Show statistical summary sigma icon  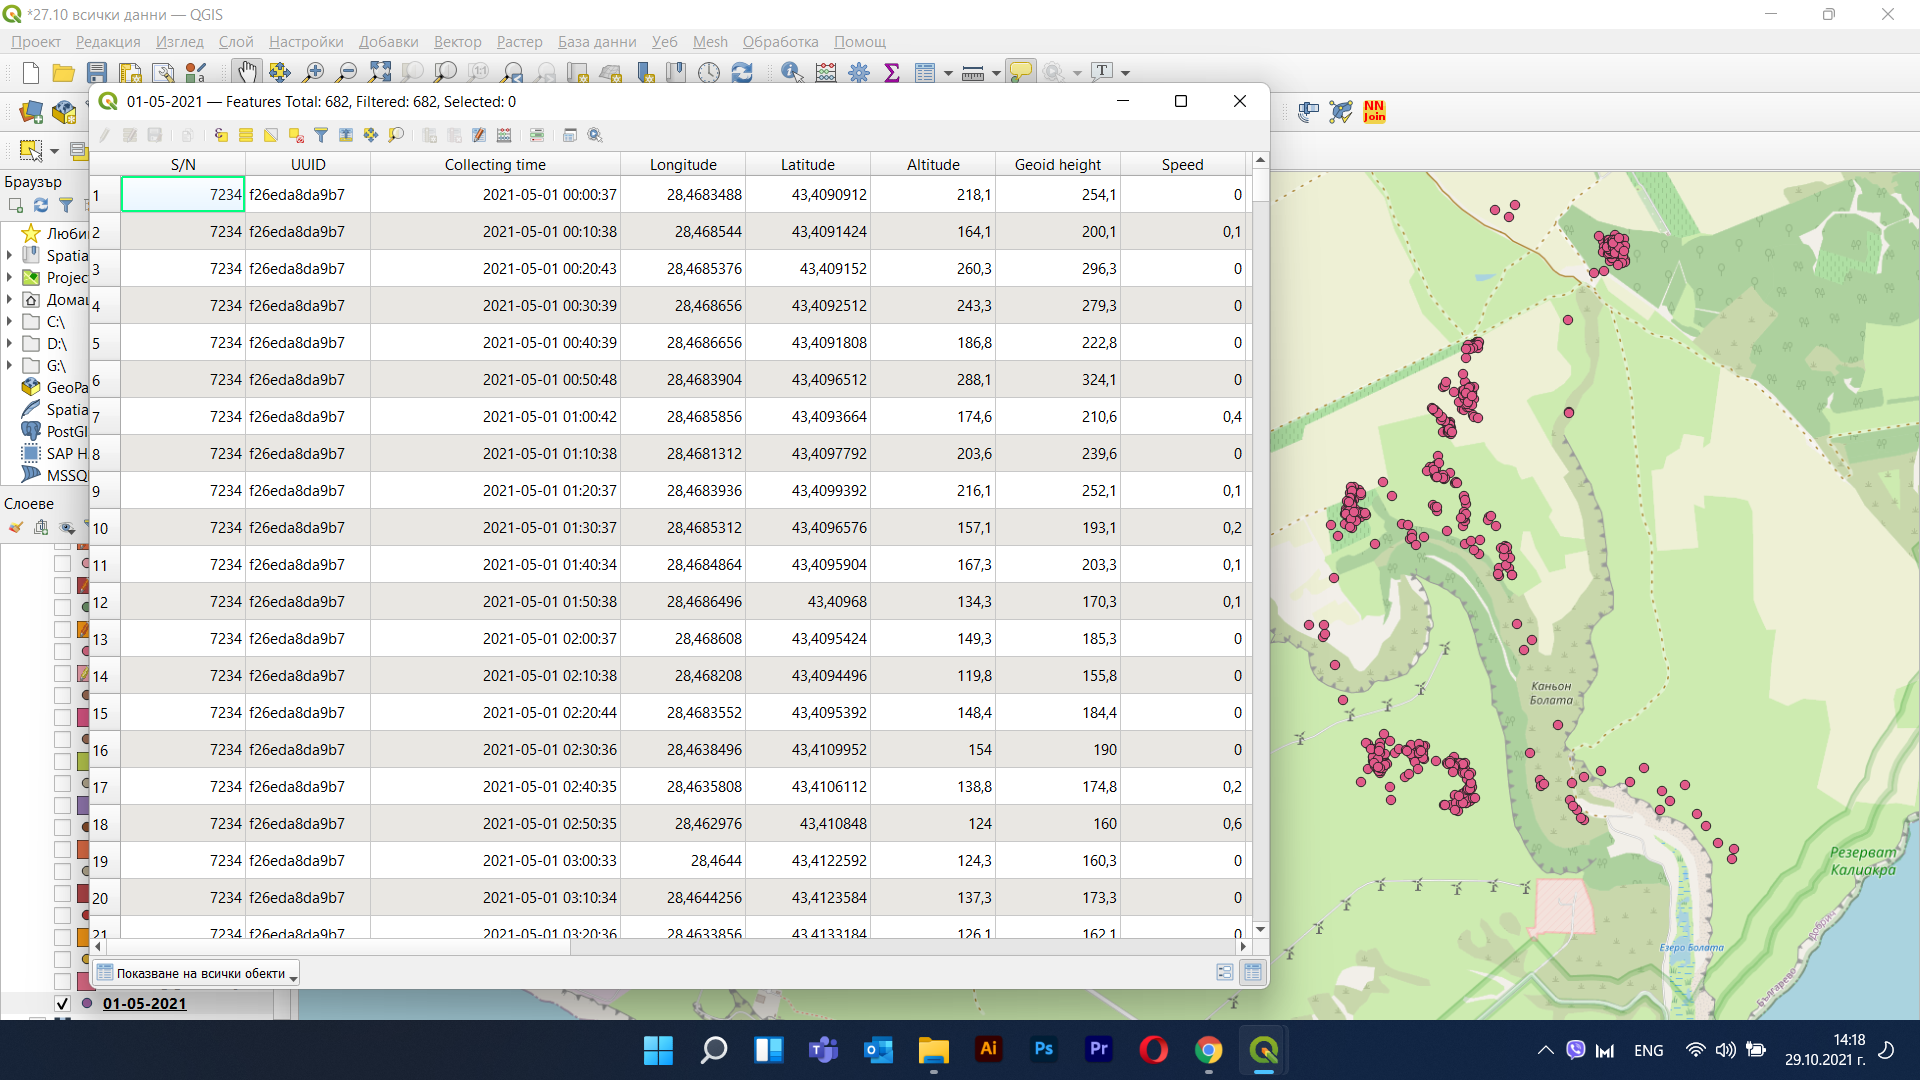pyautogui.click(x=892, y=72)
